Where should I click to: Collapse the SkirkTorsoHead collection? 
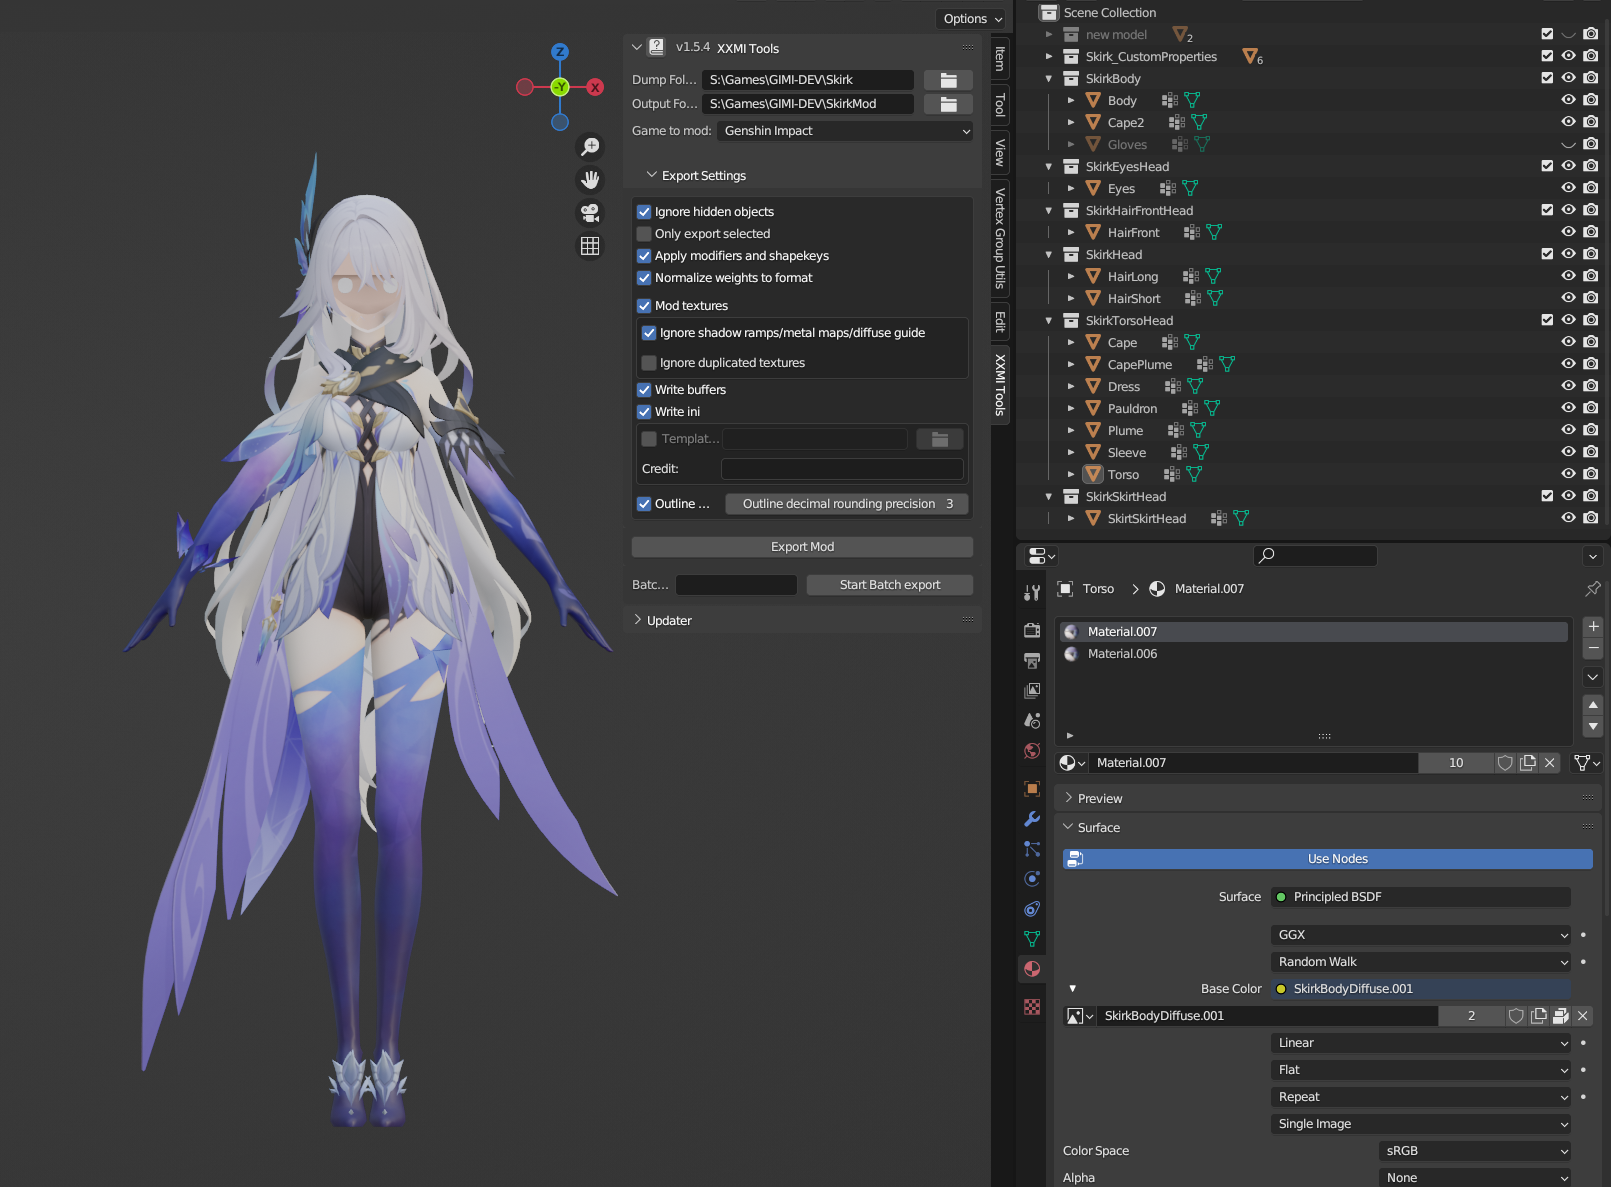pyautogui.click(x=1049, y=321)
